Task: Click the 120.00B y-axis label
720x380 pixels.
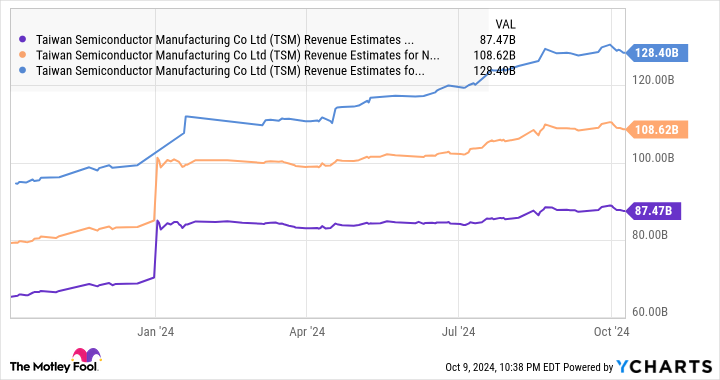Action: [653, 80]
